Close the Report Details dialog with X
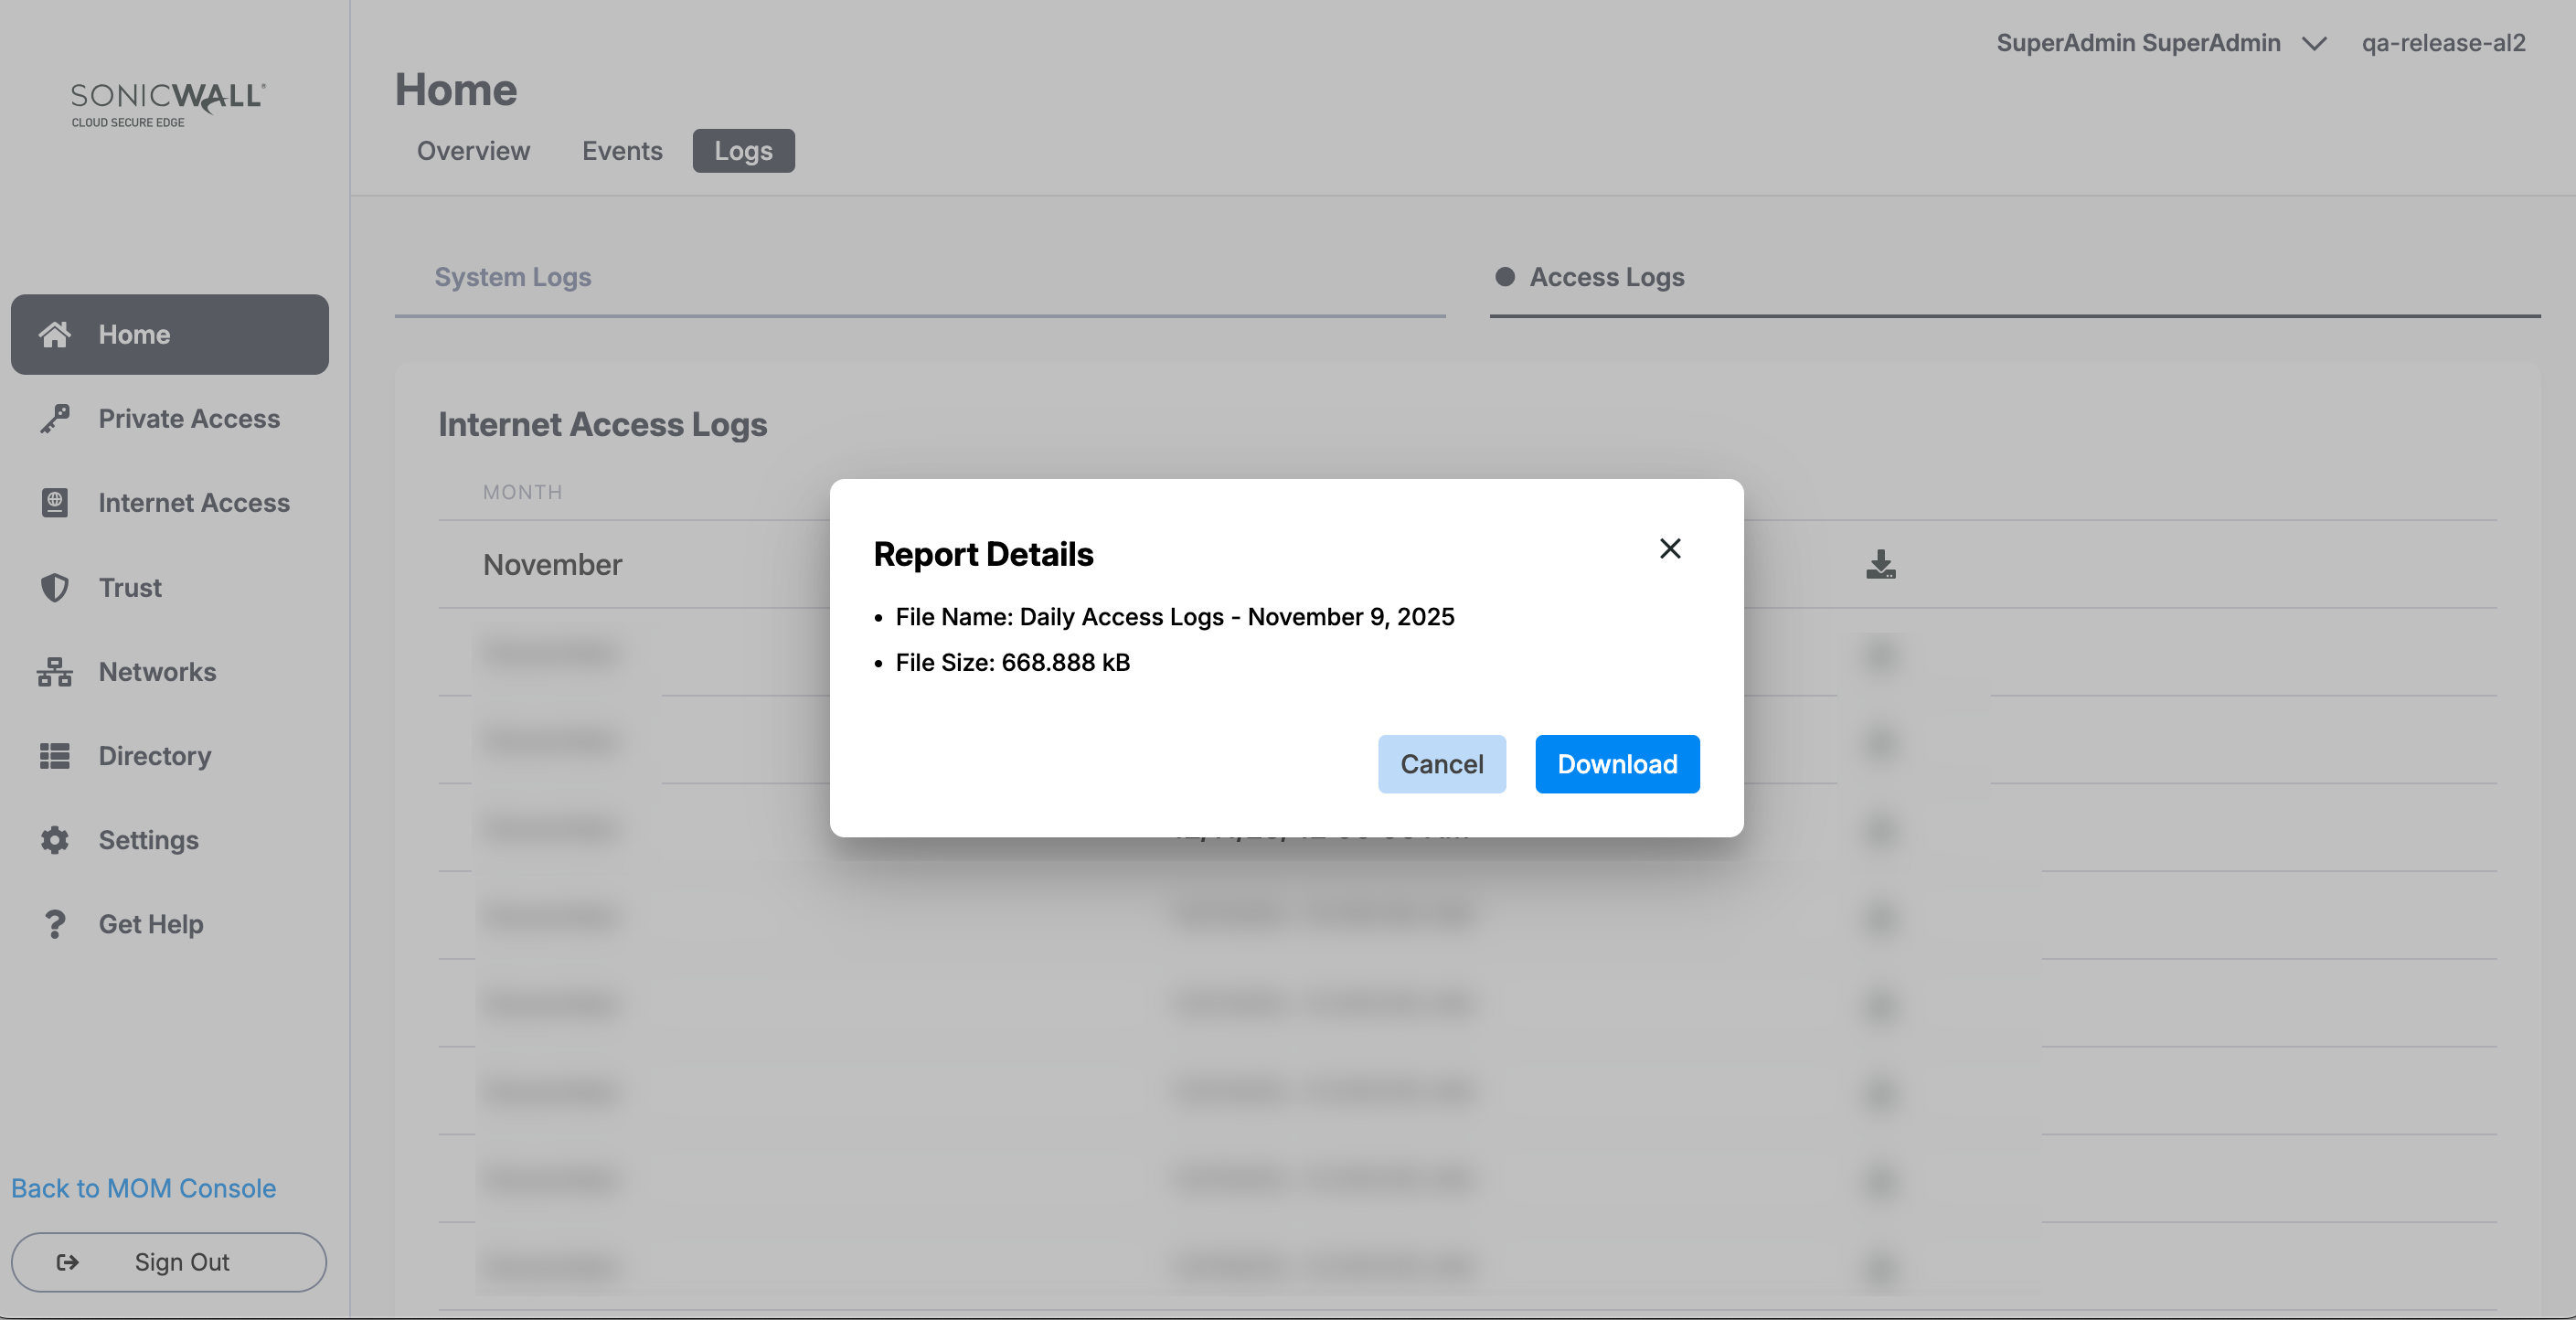This screenshot has height=1320, width=2576. click(1669, 548)
